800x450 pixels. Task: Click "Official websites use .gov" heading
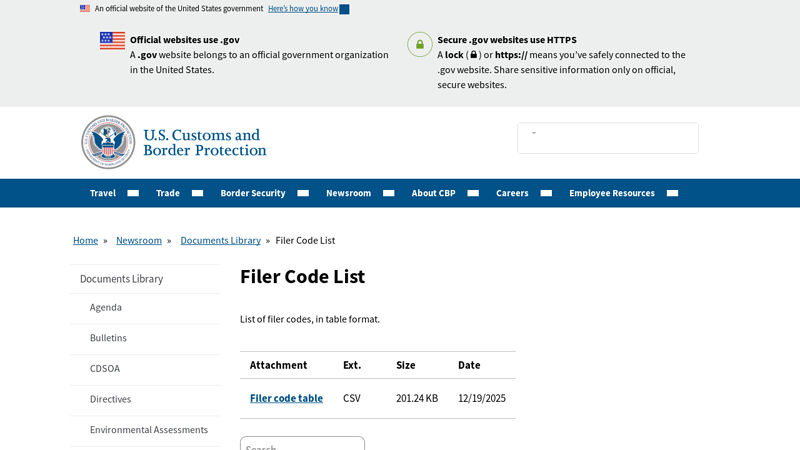pos(184,40)
